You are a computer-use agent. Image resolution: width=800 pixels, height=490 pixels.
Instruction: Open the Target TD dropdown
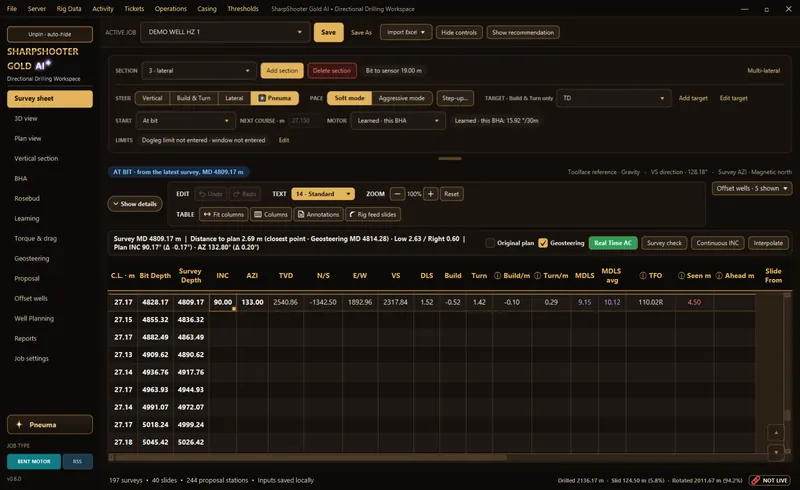click(x=613, y=98)
